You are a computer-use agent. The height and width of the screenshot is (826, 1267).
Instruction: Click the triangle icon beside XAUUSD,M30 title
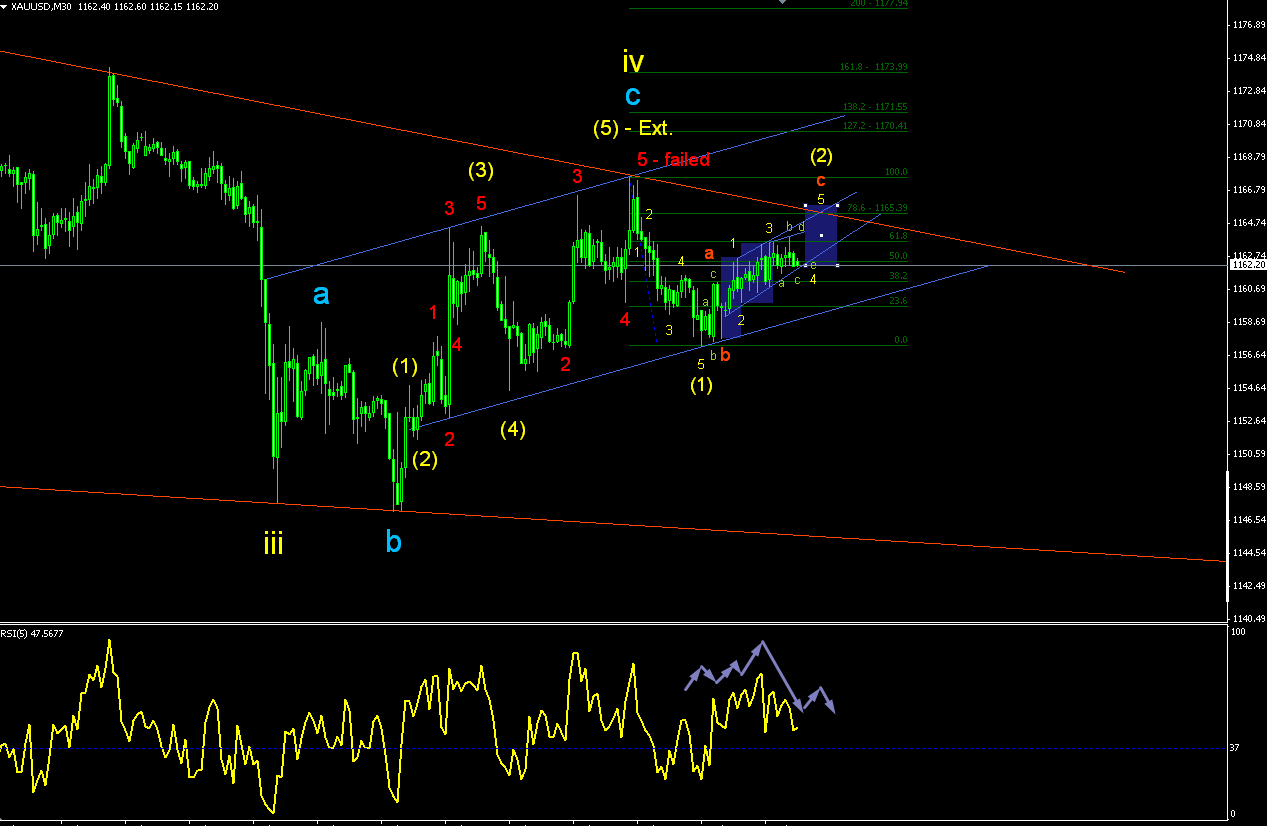5,6
